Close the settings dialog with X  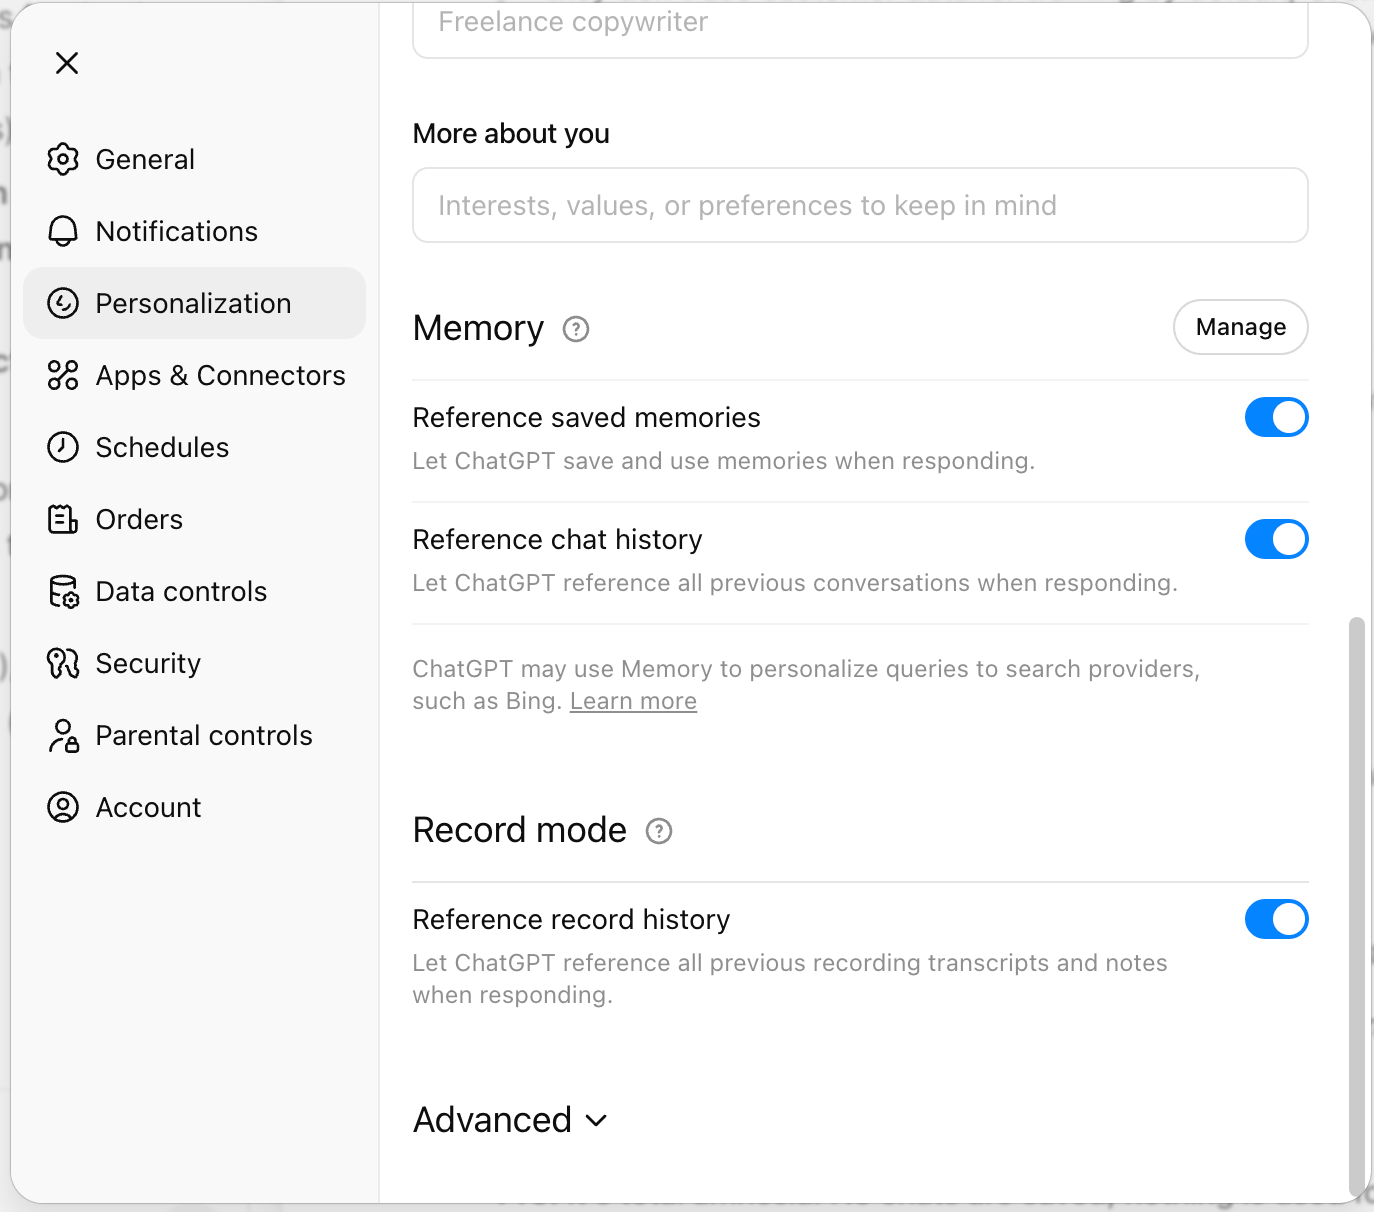point(67,63)
